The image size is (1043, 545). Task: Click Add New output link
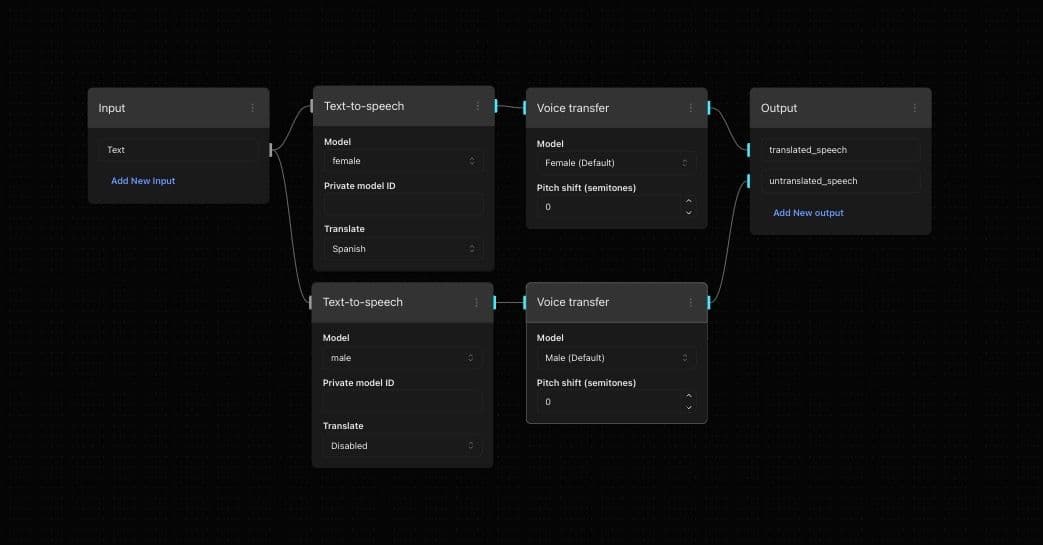click(x=808, y=213)
